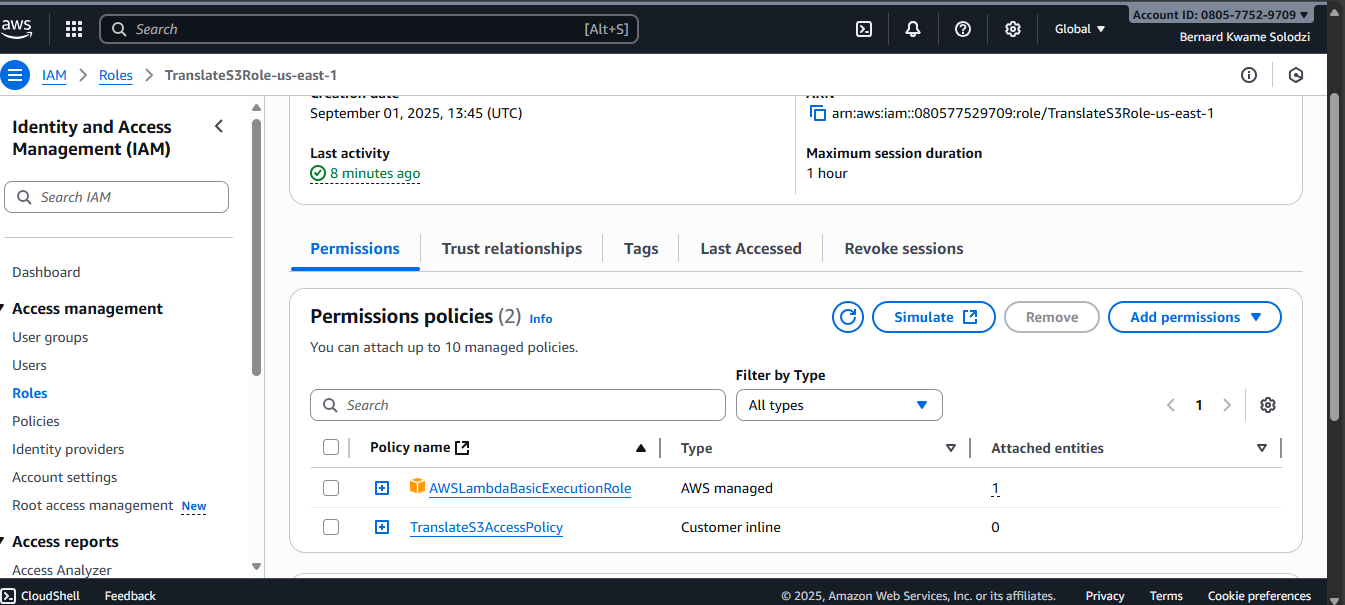The width and height of the screenshot is (1345, 605).
Task: Click the policy search field
Action: (x=518, y=405)
